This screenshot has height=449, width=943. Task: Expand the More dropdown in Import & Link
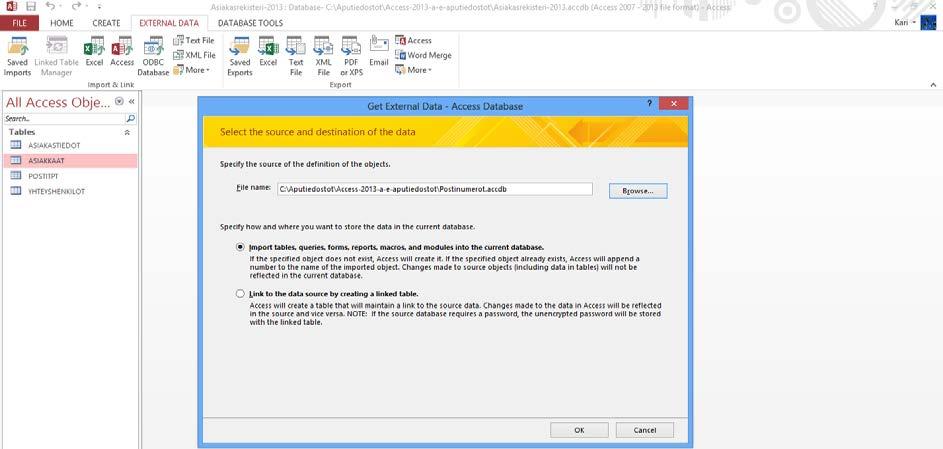(191, 70)
